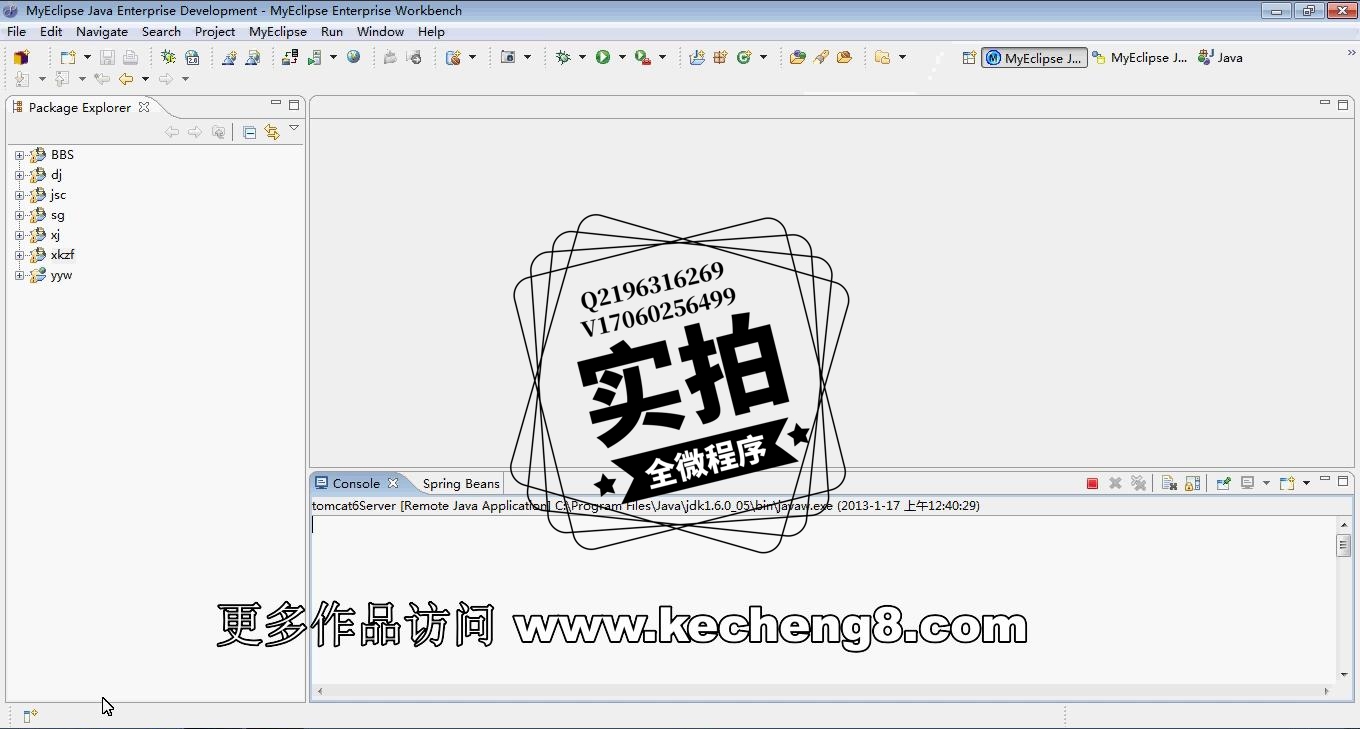Click the New wizard toolbar icon

(x=68, y=58)
